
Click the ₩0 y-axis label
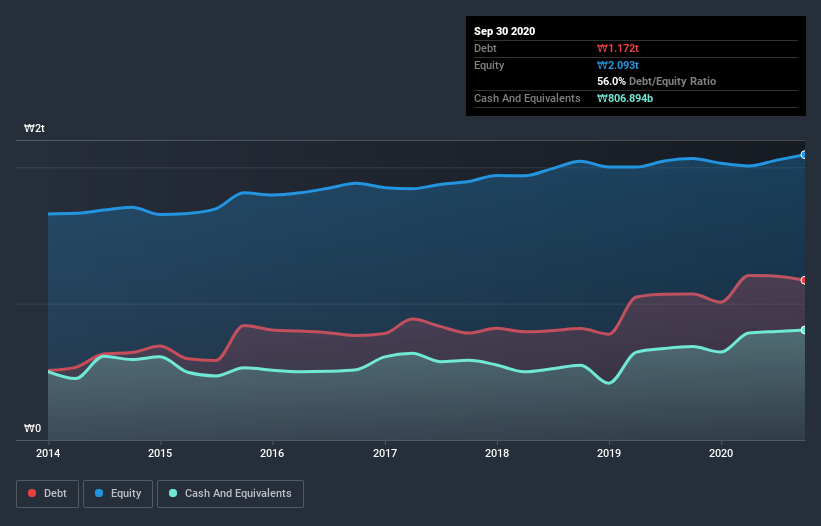pyautogui.click(x=32, y=428)
